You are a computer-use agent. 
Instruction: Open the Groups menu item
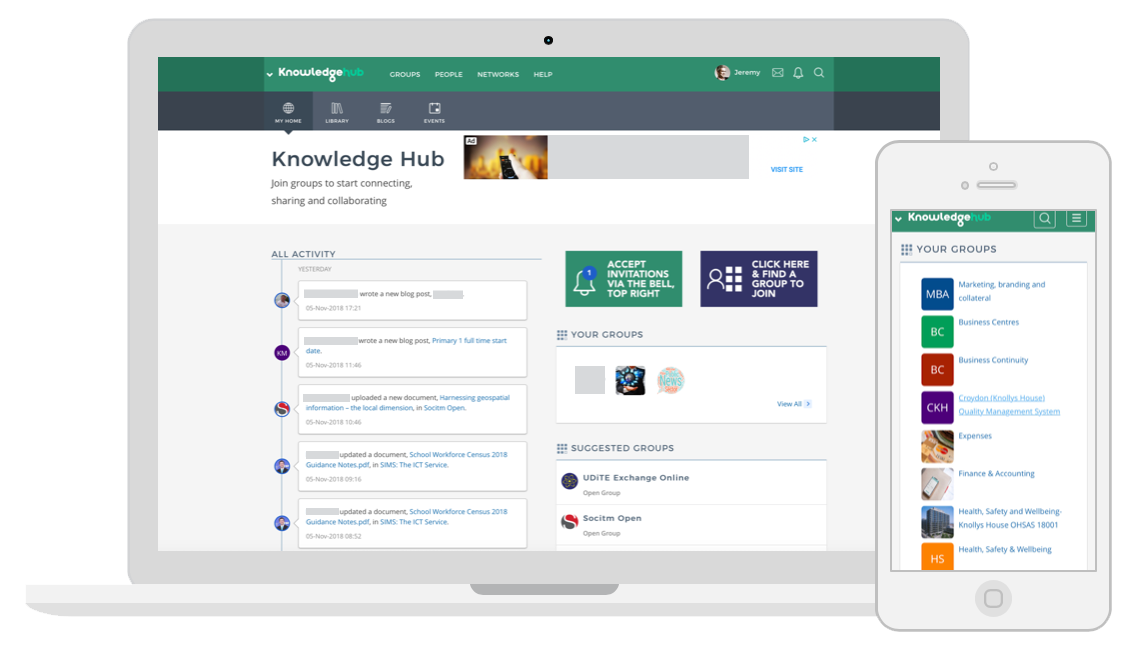tap(405, 74)
